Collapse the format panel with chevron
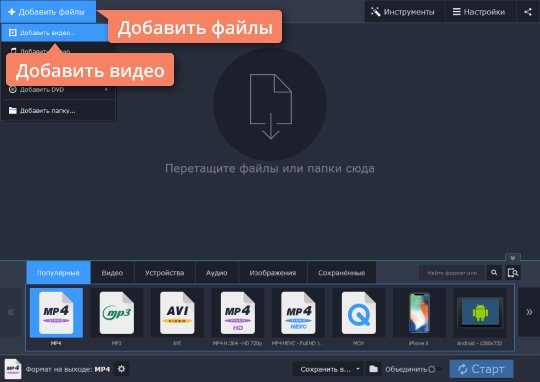This screenshot has height=382, width=540. 513,258
